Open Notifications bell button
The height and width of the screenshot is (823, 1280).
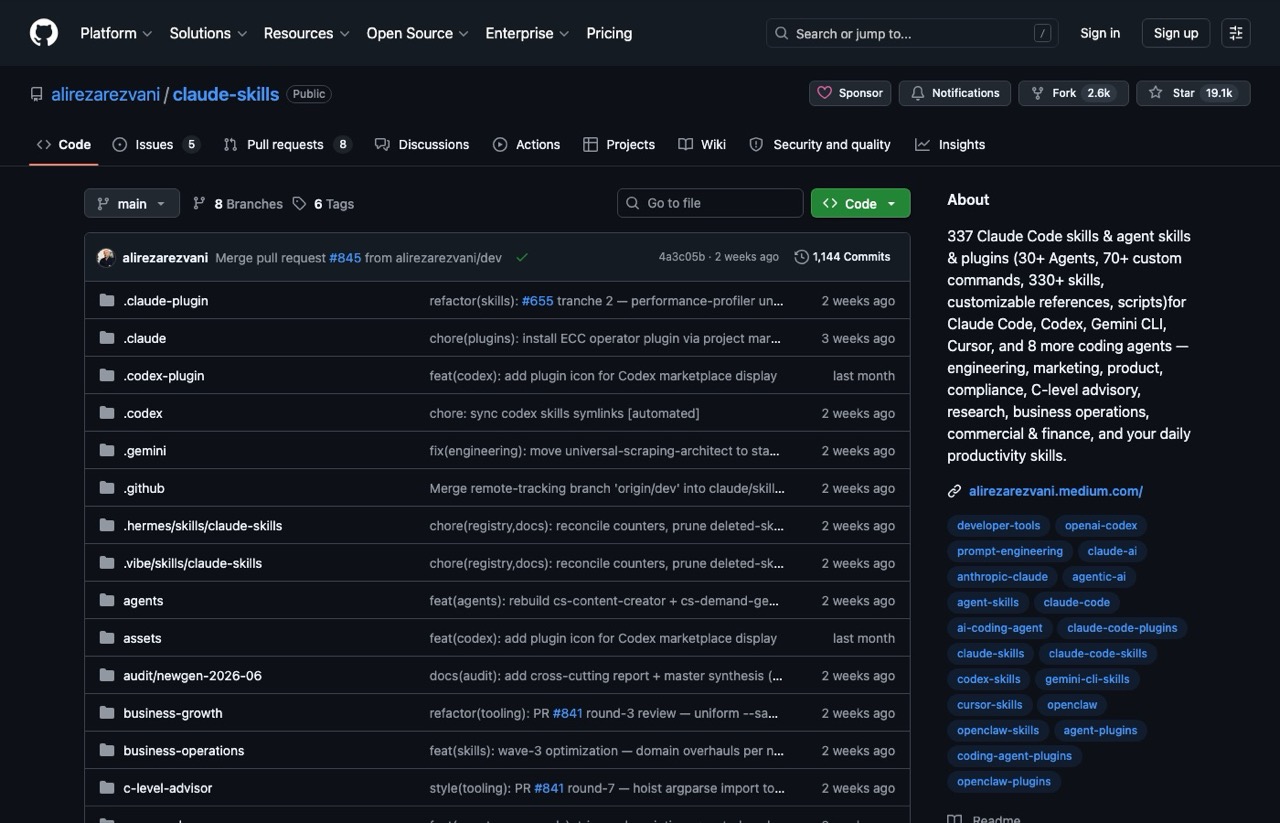pyautogui.click(x=955, y=93)
